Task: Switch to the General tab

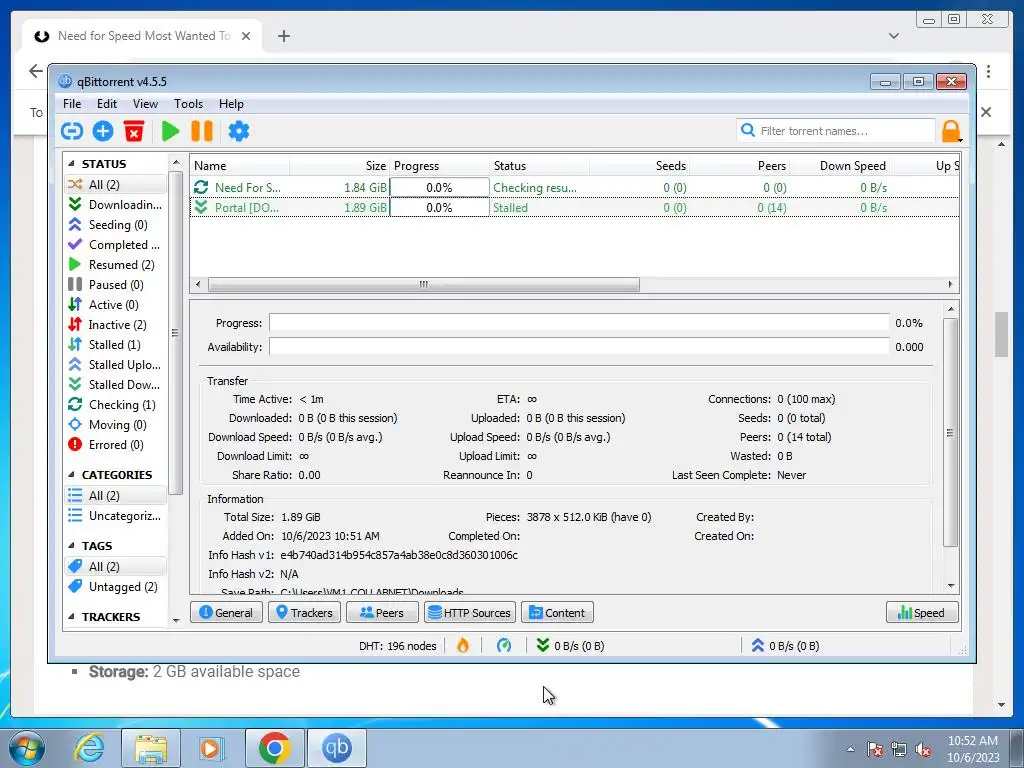Action: 226,613
